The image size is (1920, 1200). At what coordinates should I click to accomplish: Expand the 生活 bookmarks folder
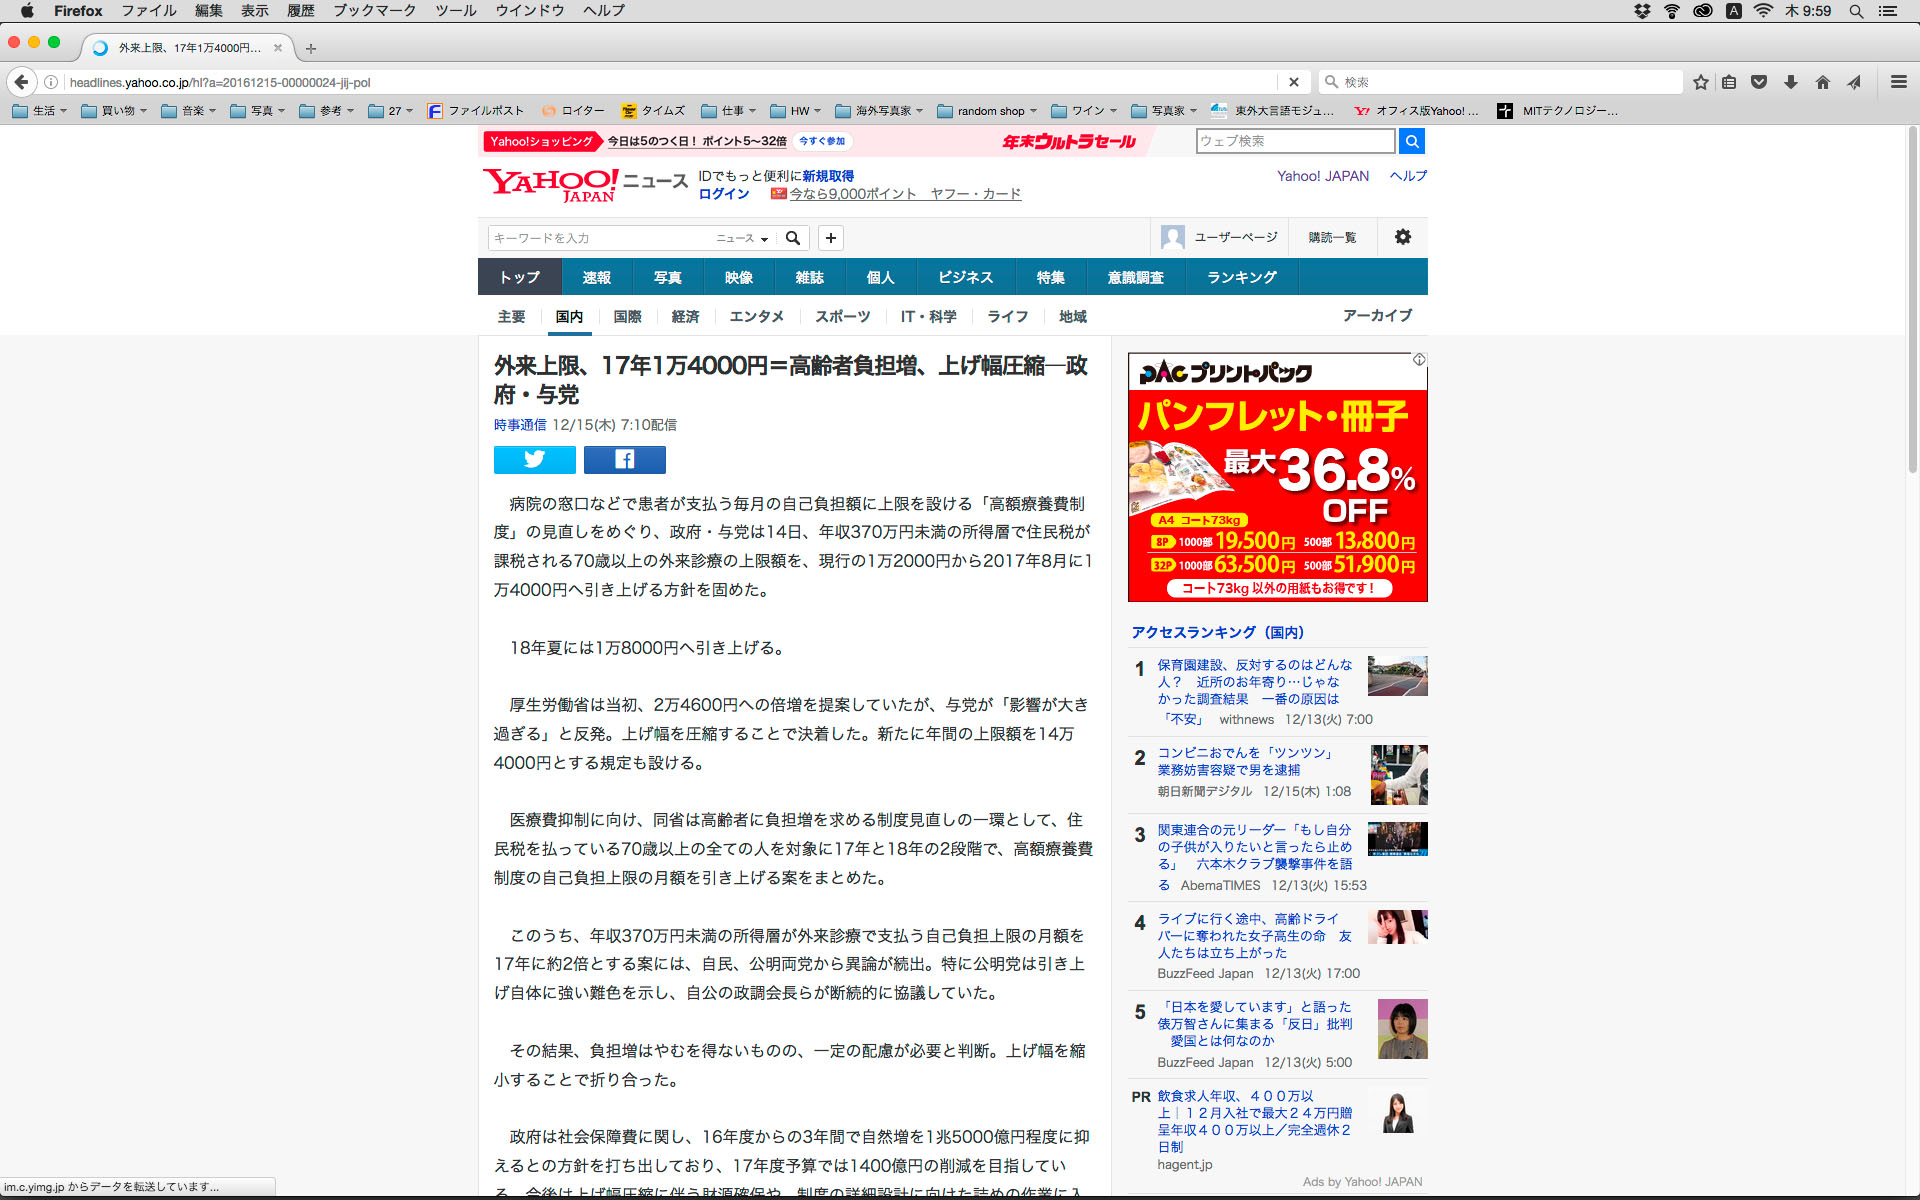pos(41,111)
